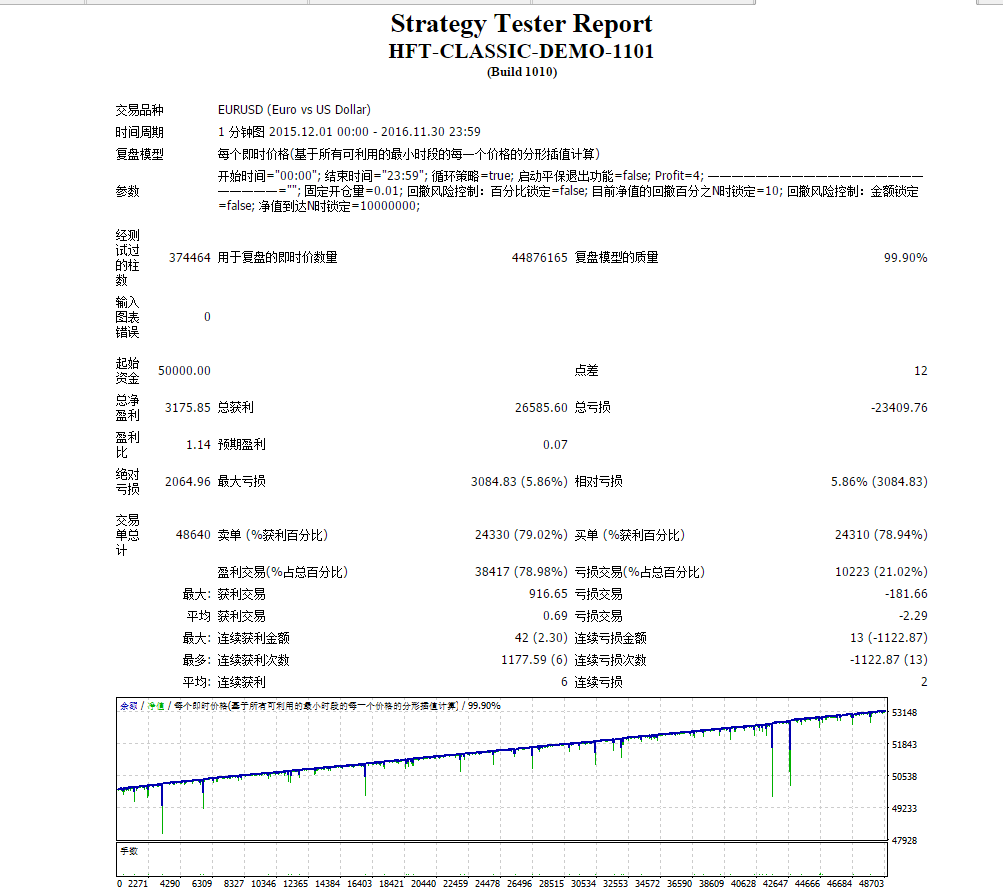
Task: Click the blue 余额 legend label
Action: [x=129, y=706]
